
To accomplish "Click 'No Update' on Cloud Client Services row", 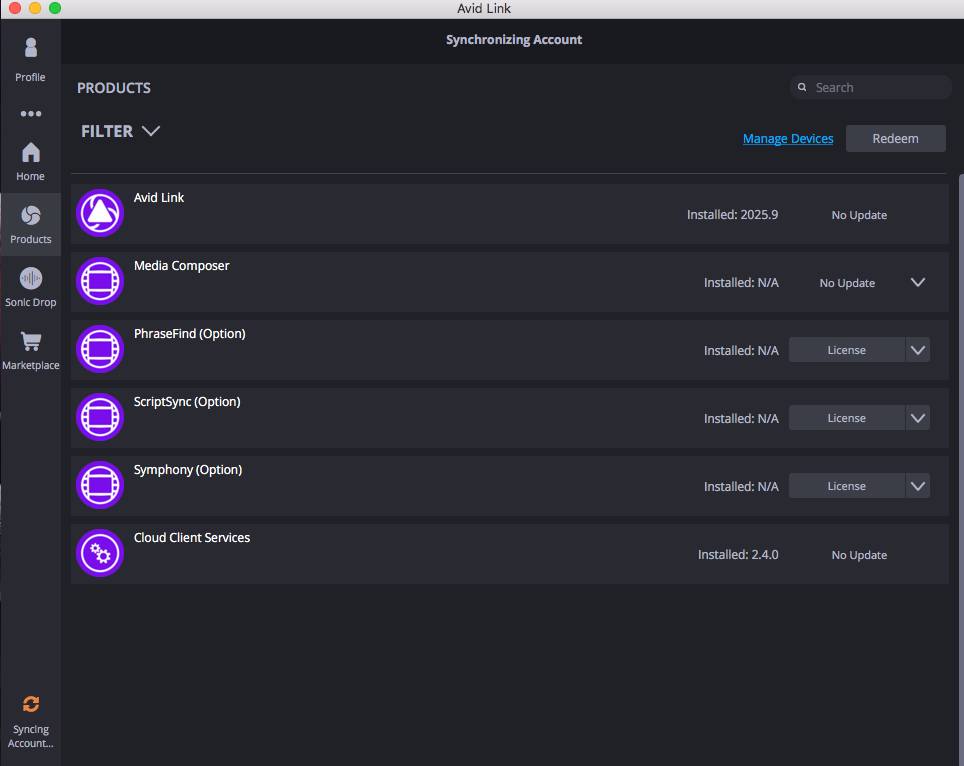I will click(859, 555).
